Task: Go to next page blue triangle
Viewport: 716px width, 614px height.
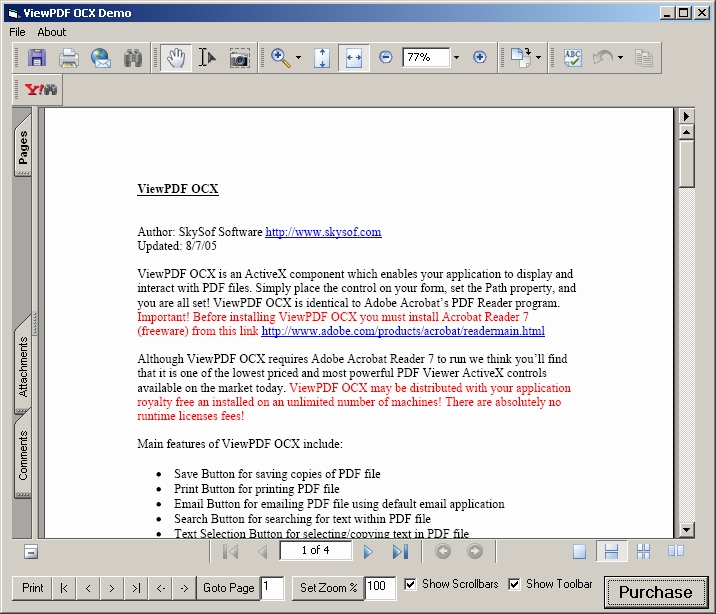Action: (368, 551)
